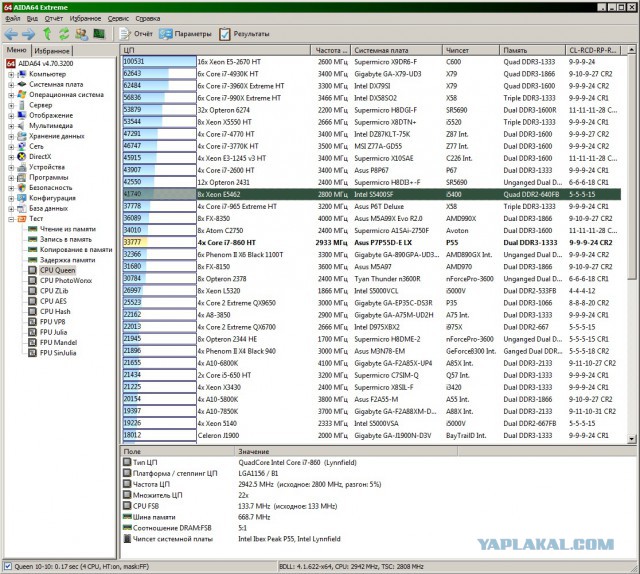The image size is (640, 574).
Task: Select the CPU PhotoWorxx benchmark
Action: coord(65,281)
